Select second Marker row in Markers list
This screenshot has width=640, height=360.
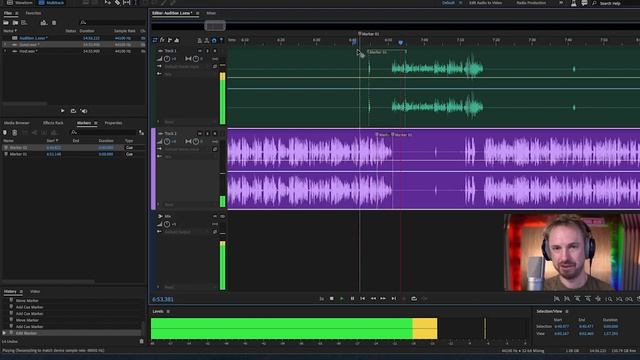point(73,154)
